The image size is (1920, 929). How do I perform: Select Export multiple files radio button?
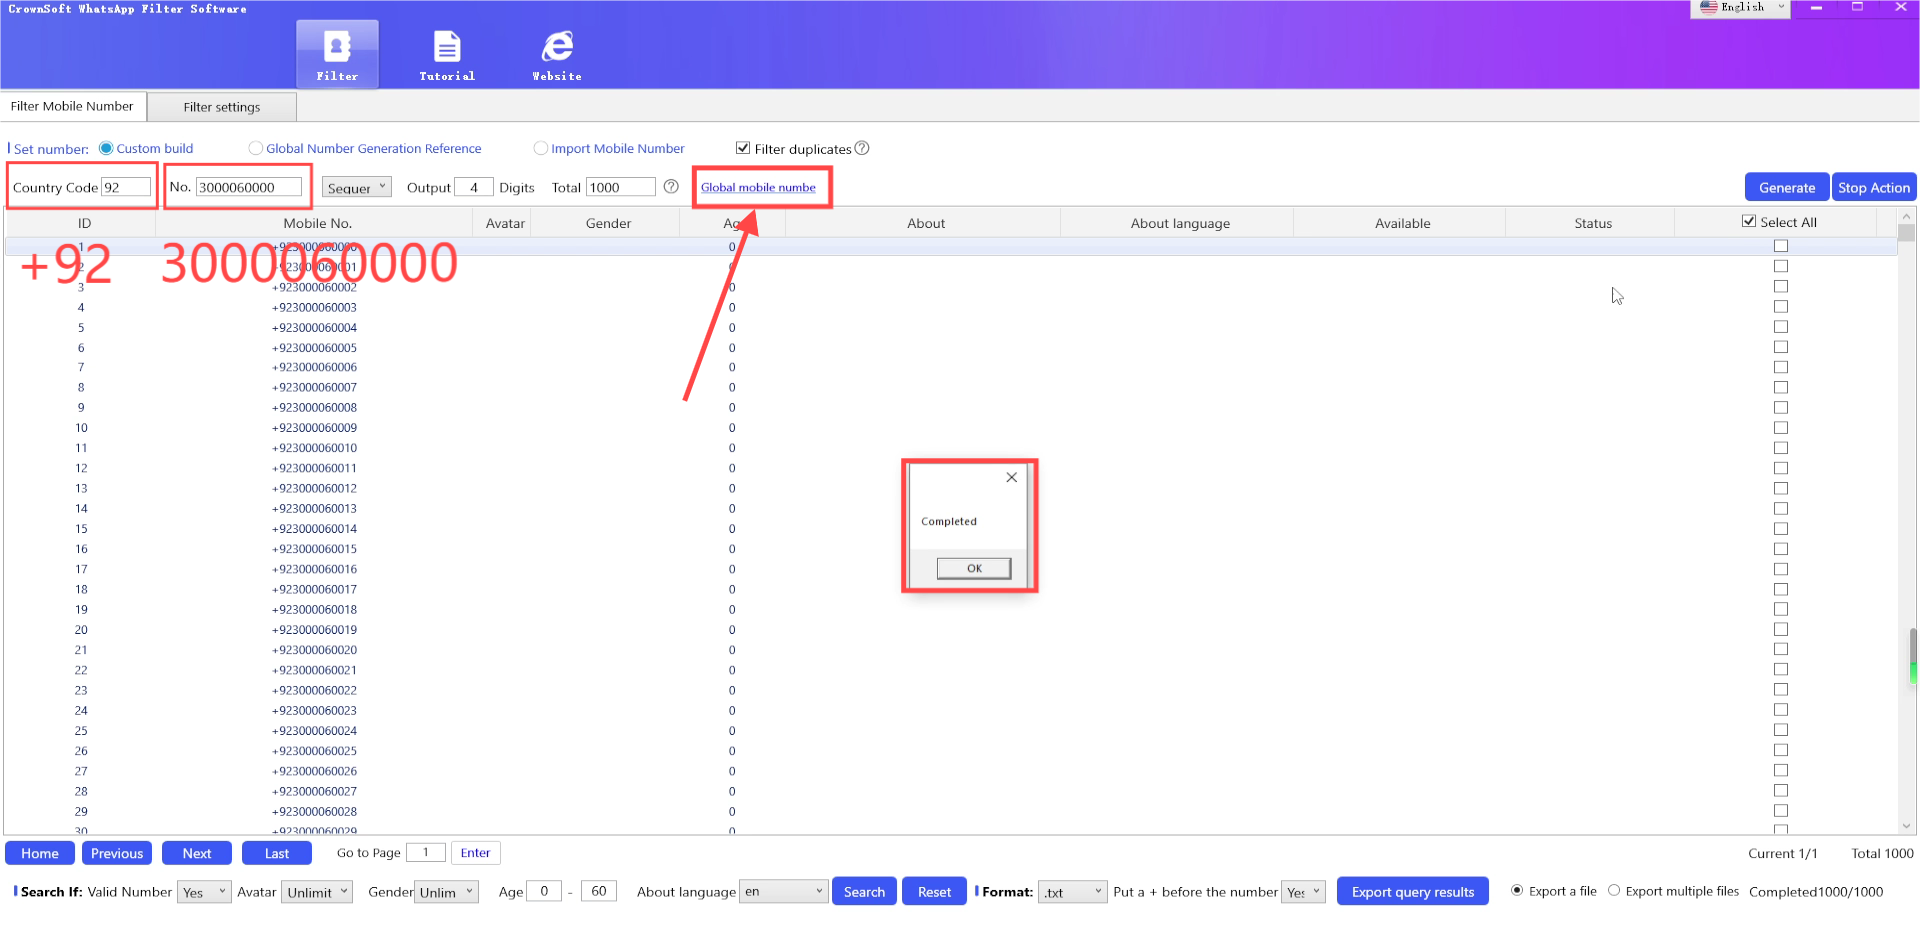(x=1614, y=890)
